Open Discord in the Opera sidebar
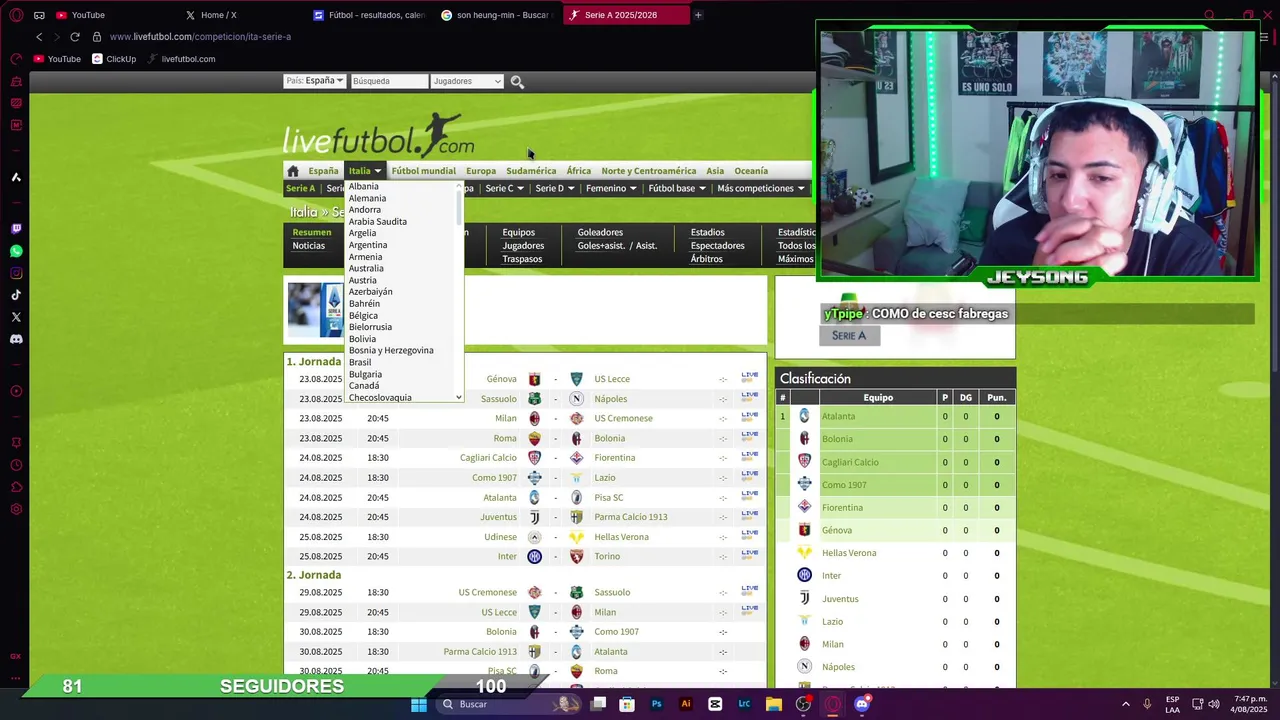 coord(16,339)
